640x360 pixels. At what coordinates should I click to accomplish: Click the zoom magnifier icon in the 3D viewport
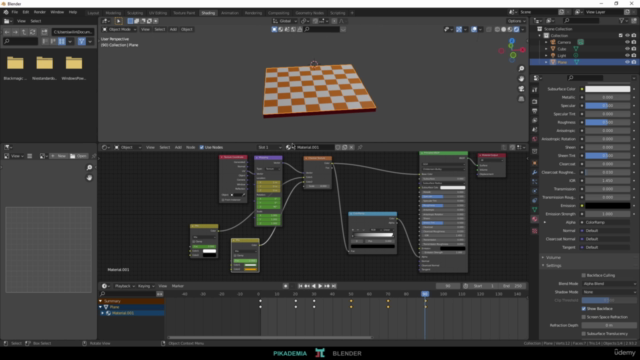coord(521,69)
